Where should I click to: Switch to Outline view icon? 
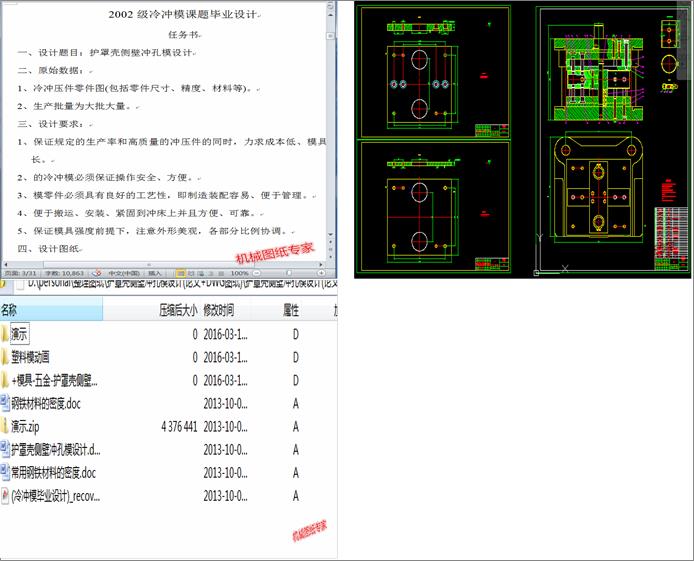[x=211, y=273]
